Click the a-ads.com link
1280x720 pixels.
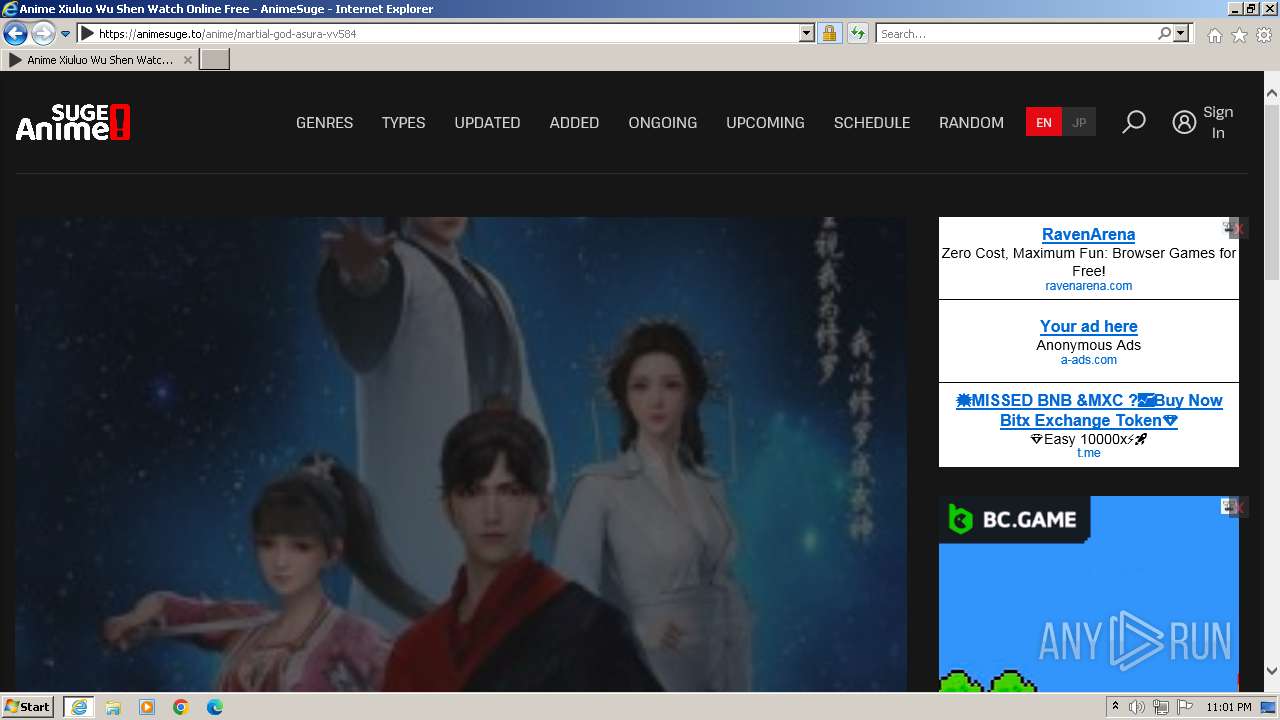point(1088,360)
